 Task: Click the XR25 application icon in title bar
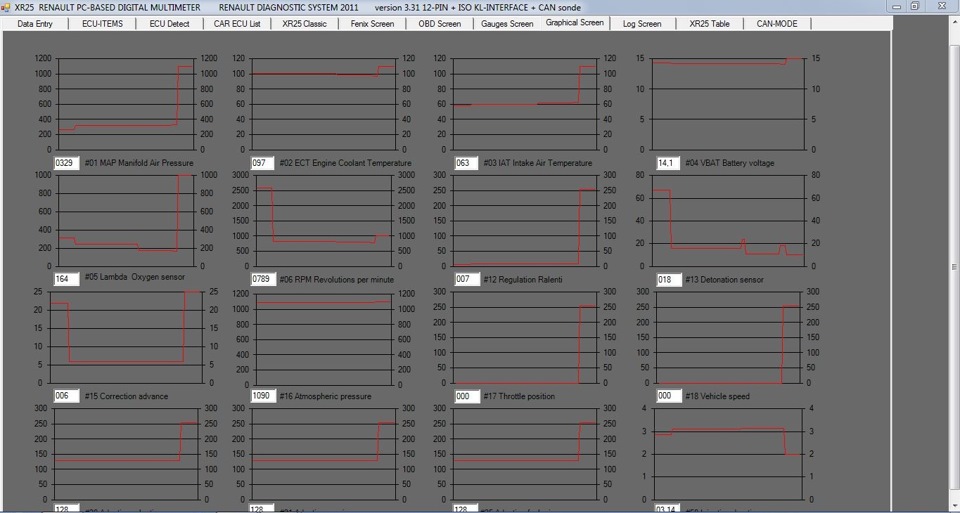tap(7, 7)
